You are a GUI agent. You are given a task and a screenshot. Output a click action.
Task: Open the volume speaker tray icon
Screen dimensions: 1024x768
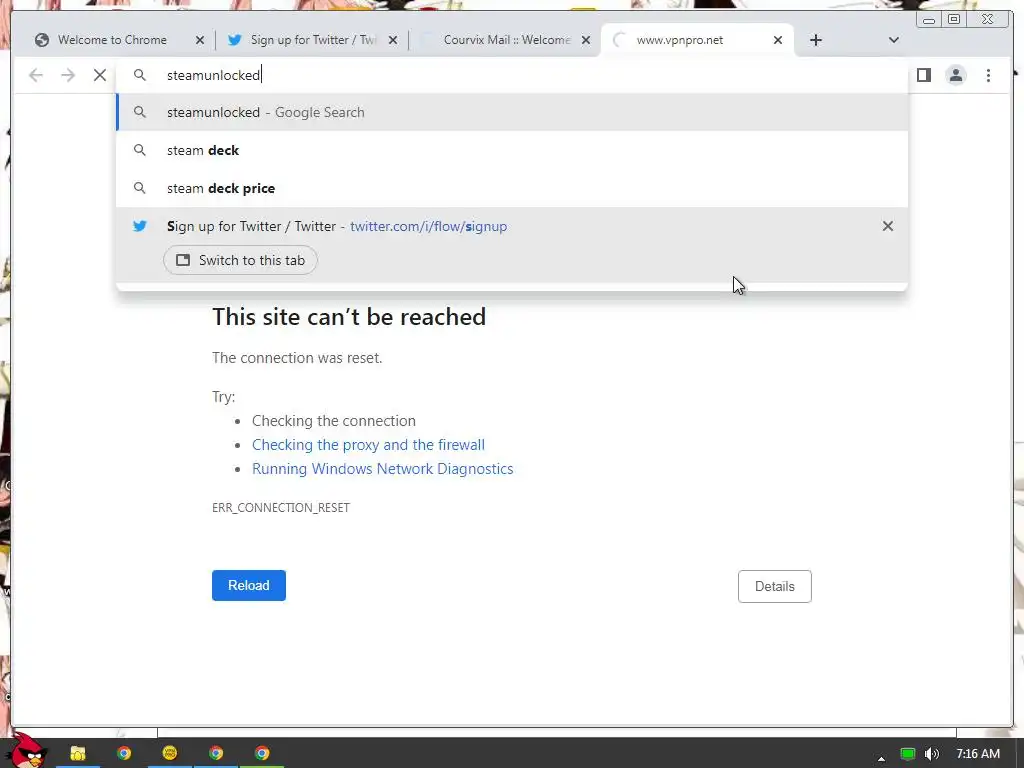[932, 754]
